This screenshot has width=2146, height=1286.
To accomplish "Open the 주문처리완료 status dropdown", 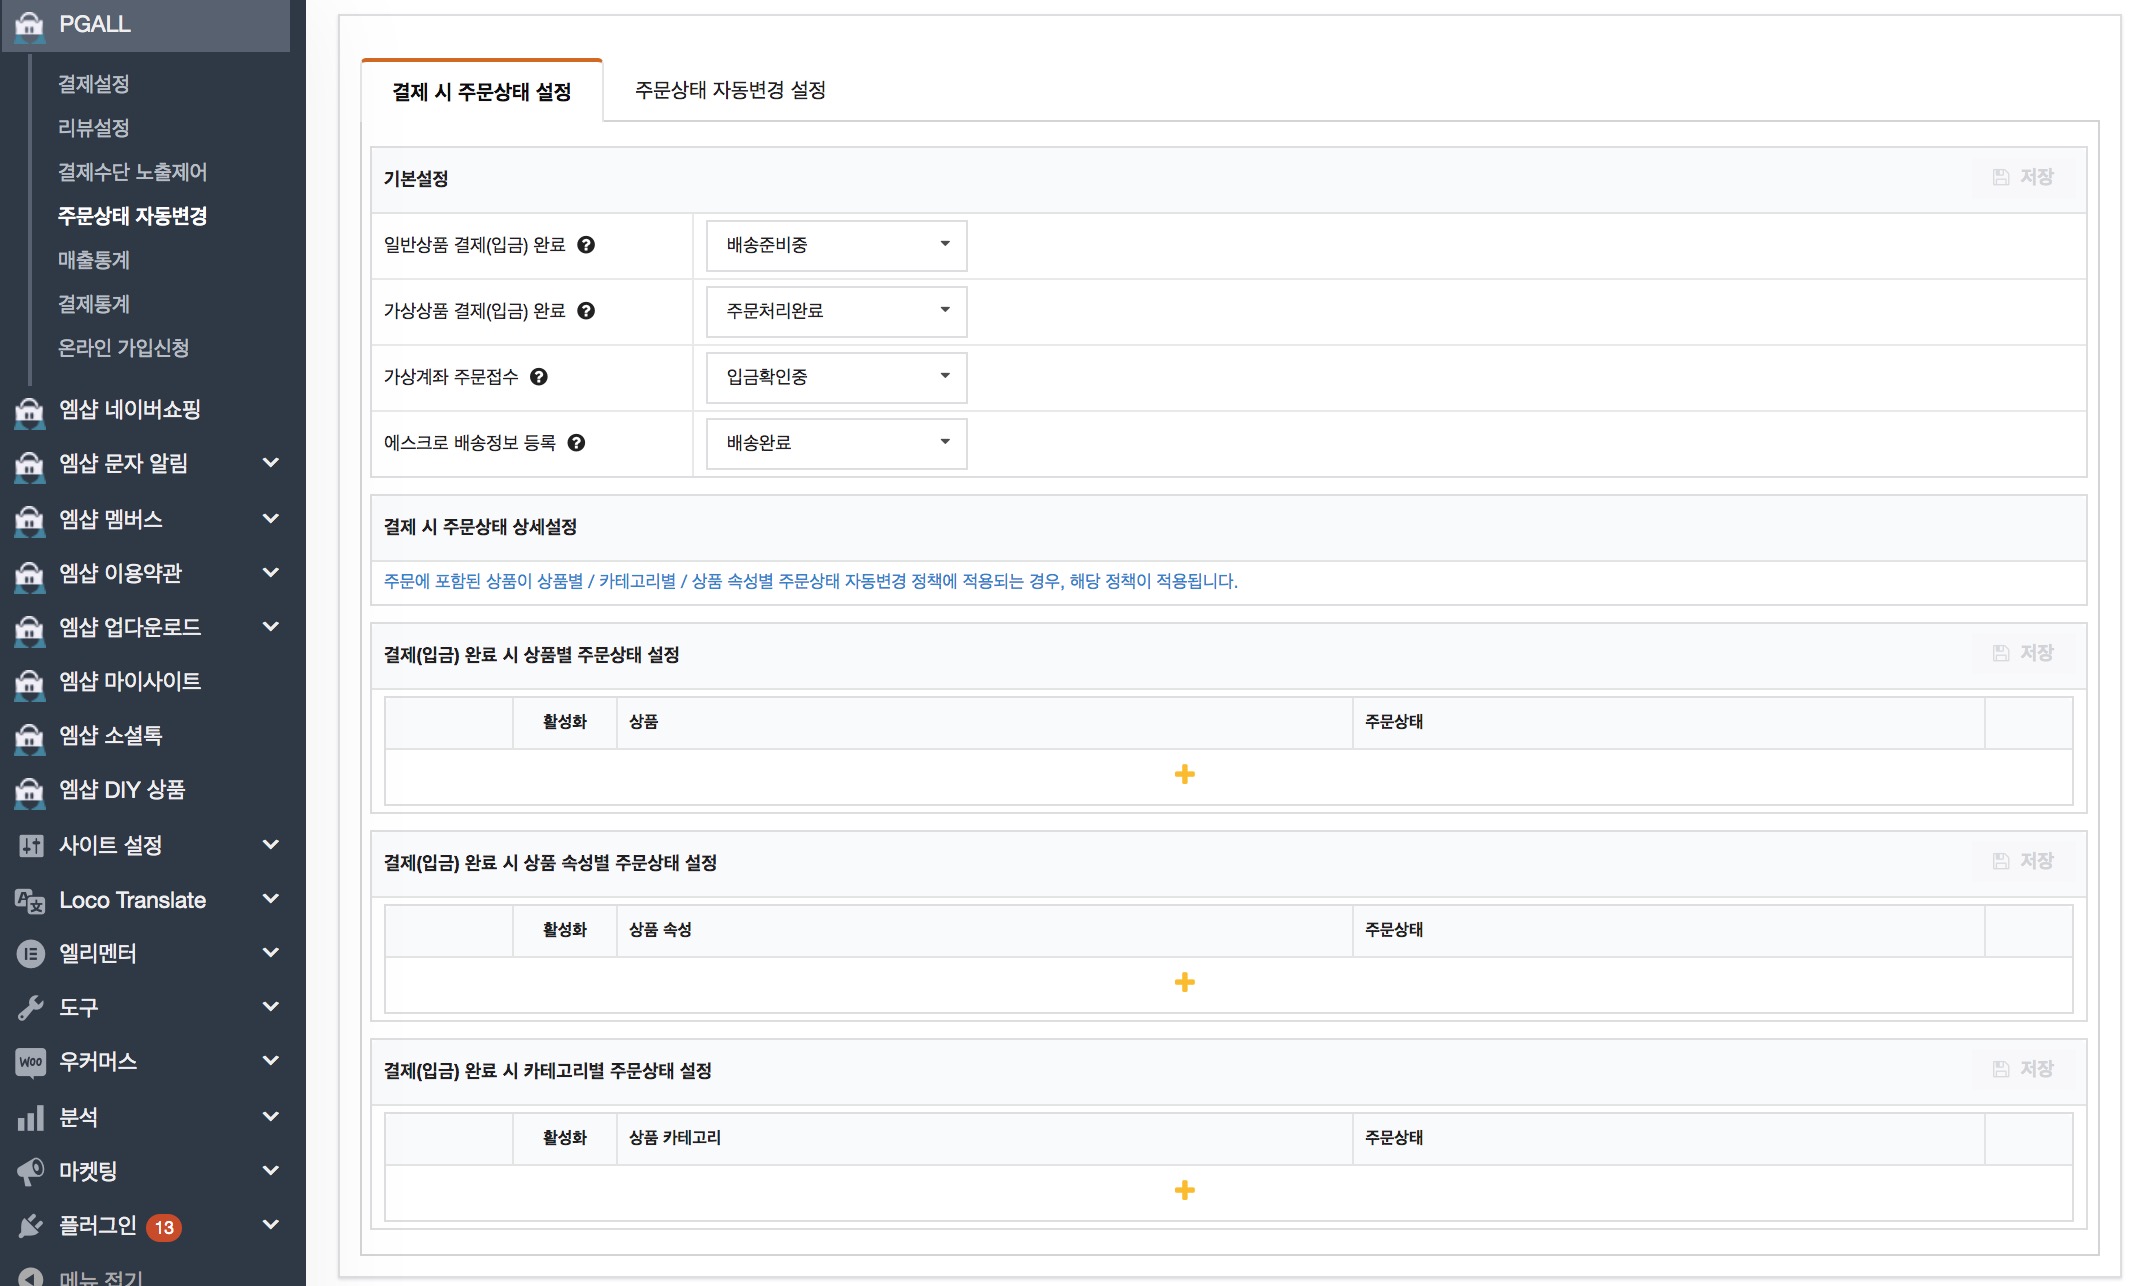I will pos(836,311).
